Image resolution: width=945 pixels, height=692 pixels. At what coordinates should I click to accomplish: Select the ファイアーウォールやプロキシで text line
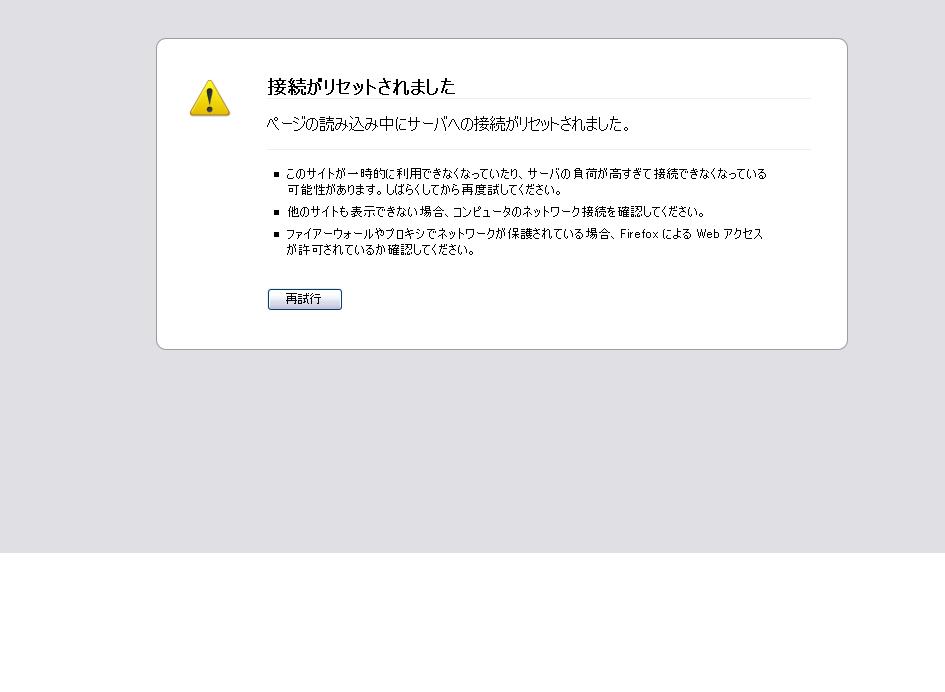[524, 234]
